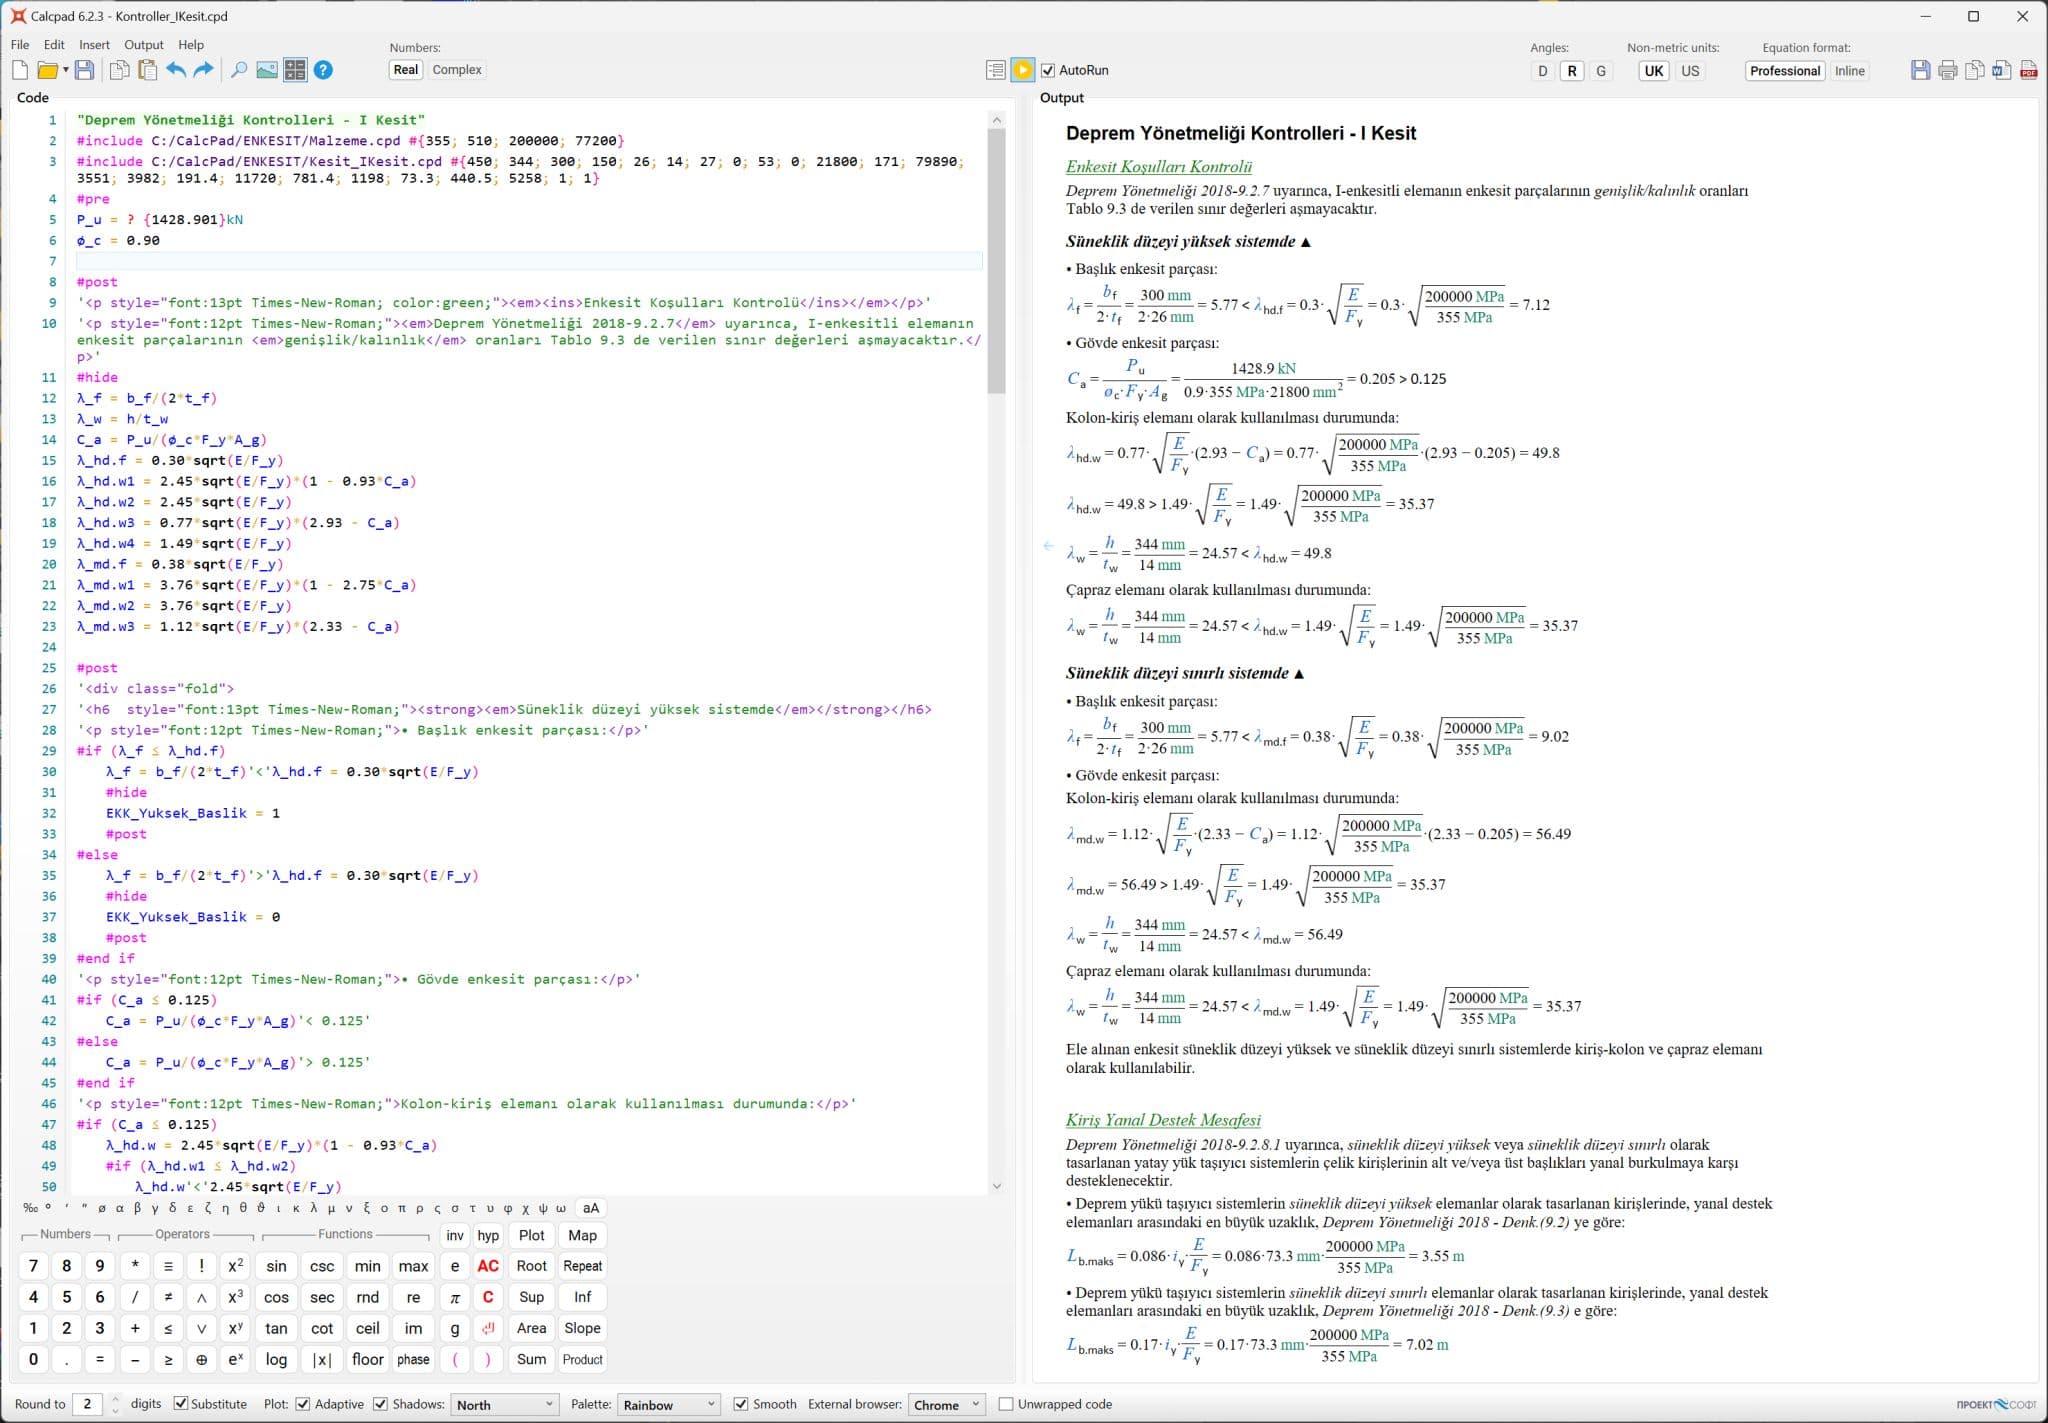Click the Round to digits field

(88, 1404)
